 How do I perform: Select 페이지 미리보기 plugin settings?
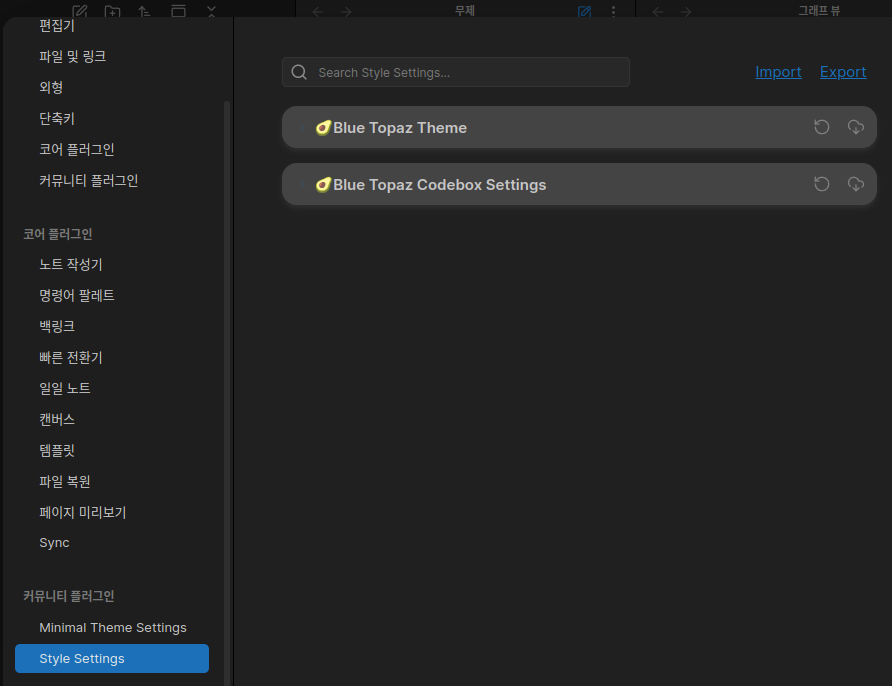point(112,512)
